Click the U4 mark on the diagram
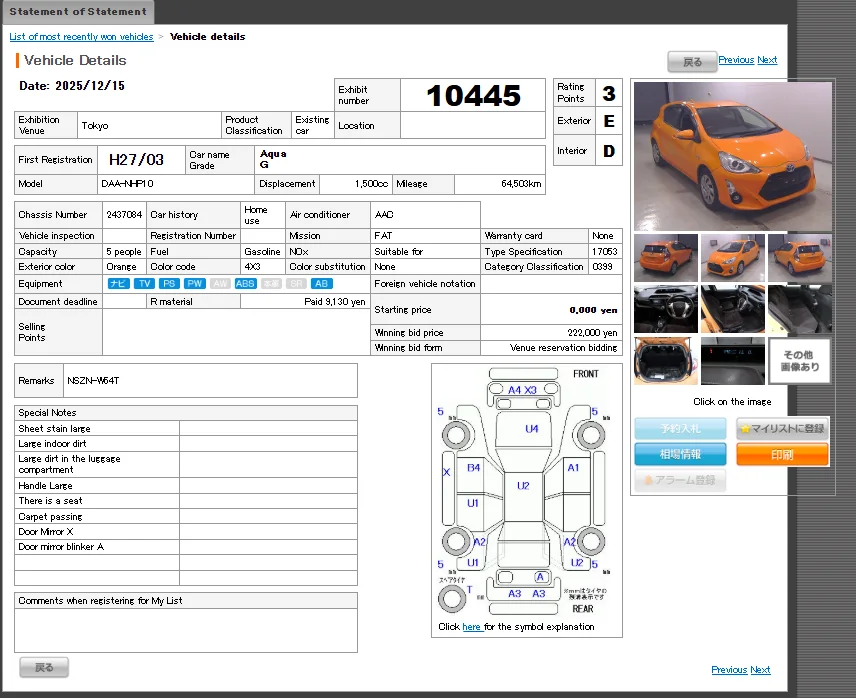The image size is (856, 698). pos(532,428)
